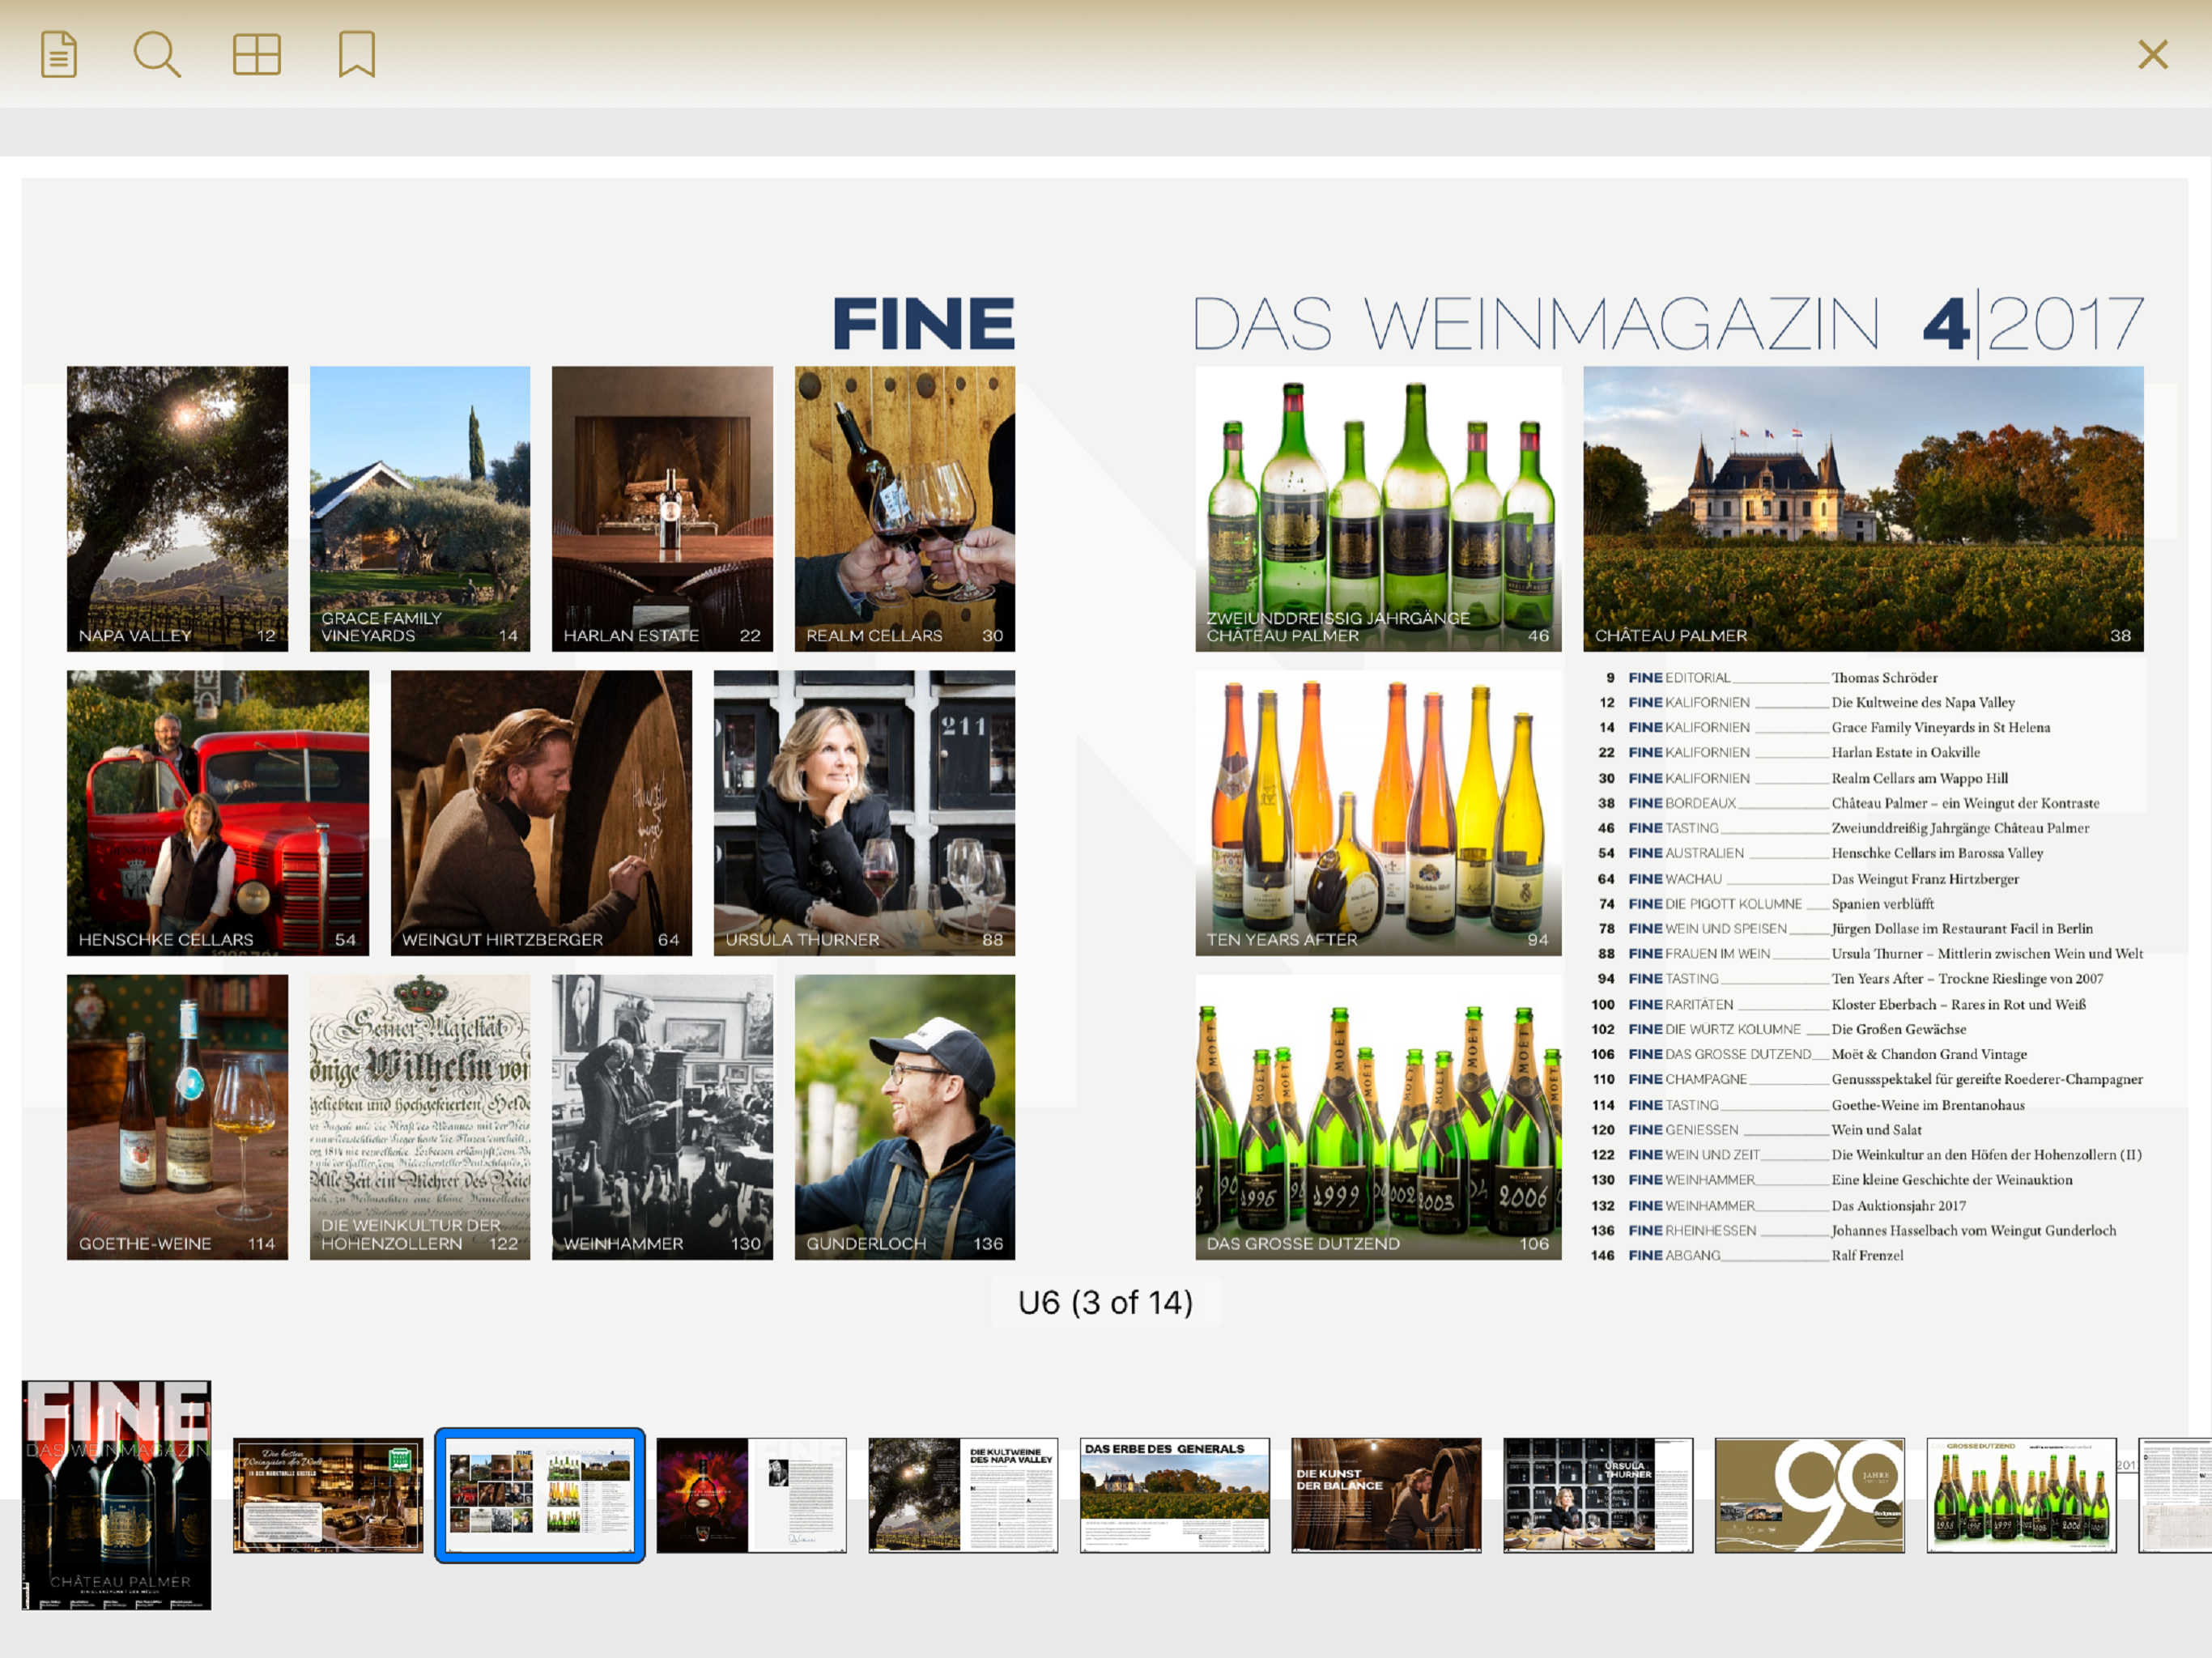This screenshot has width=2212, height=1658.
Task: Open the document contents icon
Action: pos(59,54)
